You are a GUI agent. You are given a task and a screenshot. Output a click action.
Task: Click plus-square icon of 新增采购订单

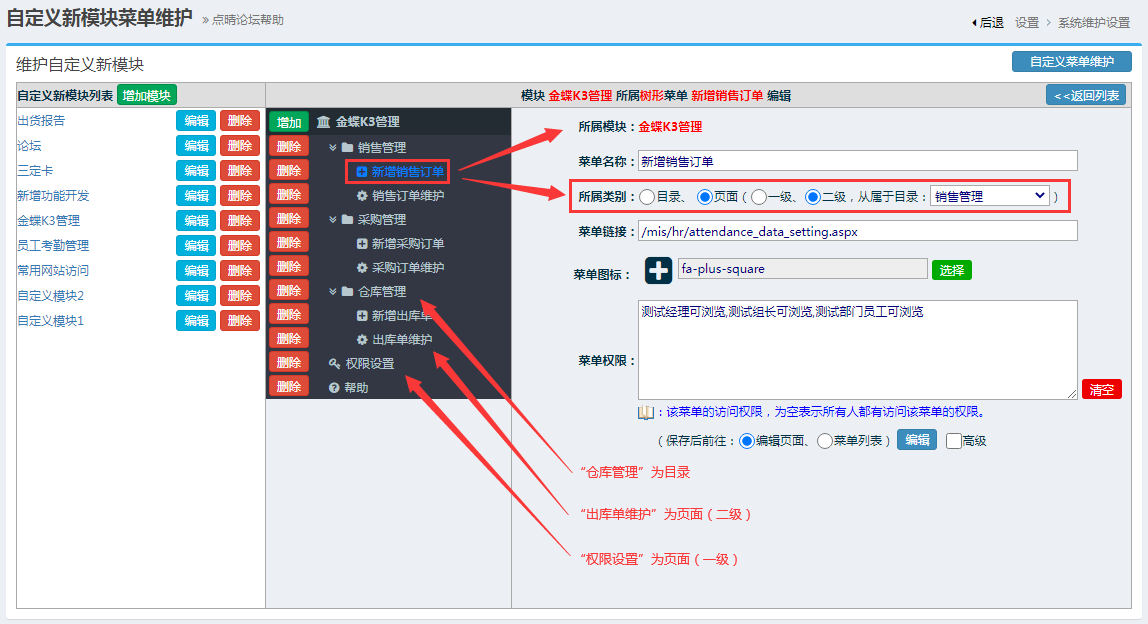click(x=362, y=243)
